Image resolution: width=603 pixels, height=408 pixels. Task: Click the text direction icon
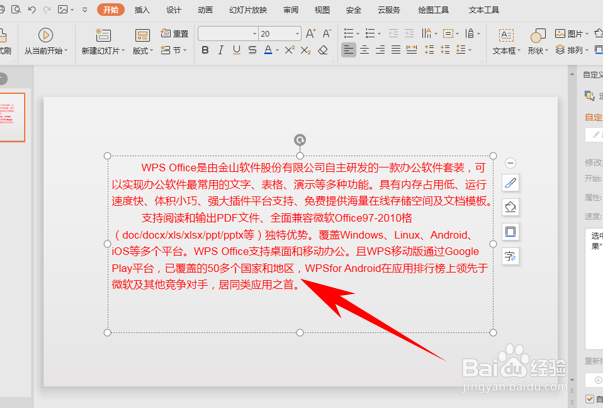[x=426, y=33]
